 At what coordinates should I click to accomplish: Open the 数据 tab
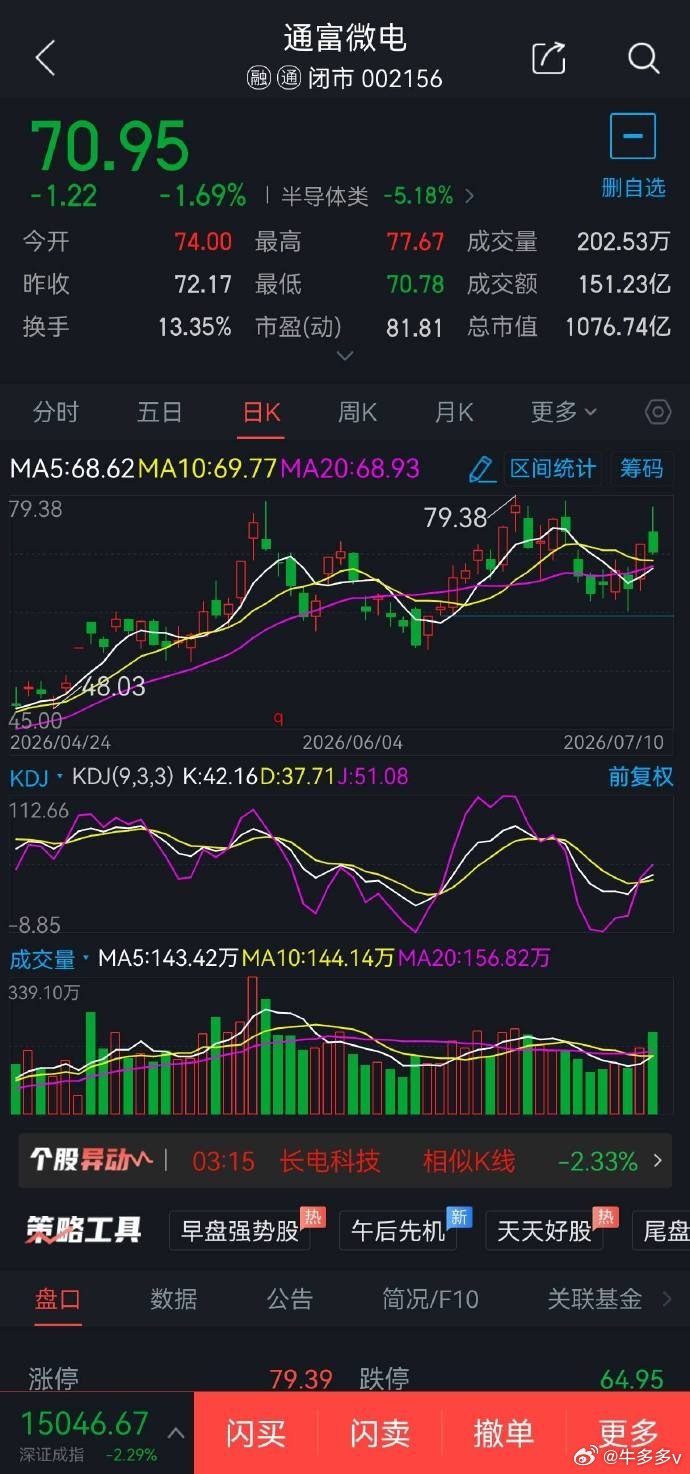174,1299
